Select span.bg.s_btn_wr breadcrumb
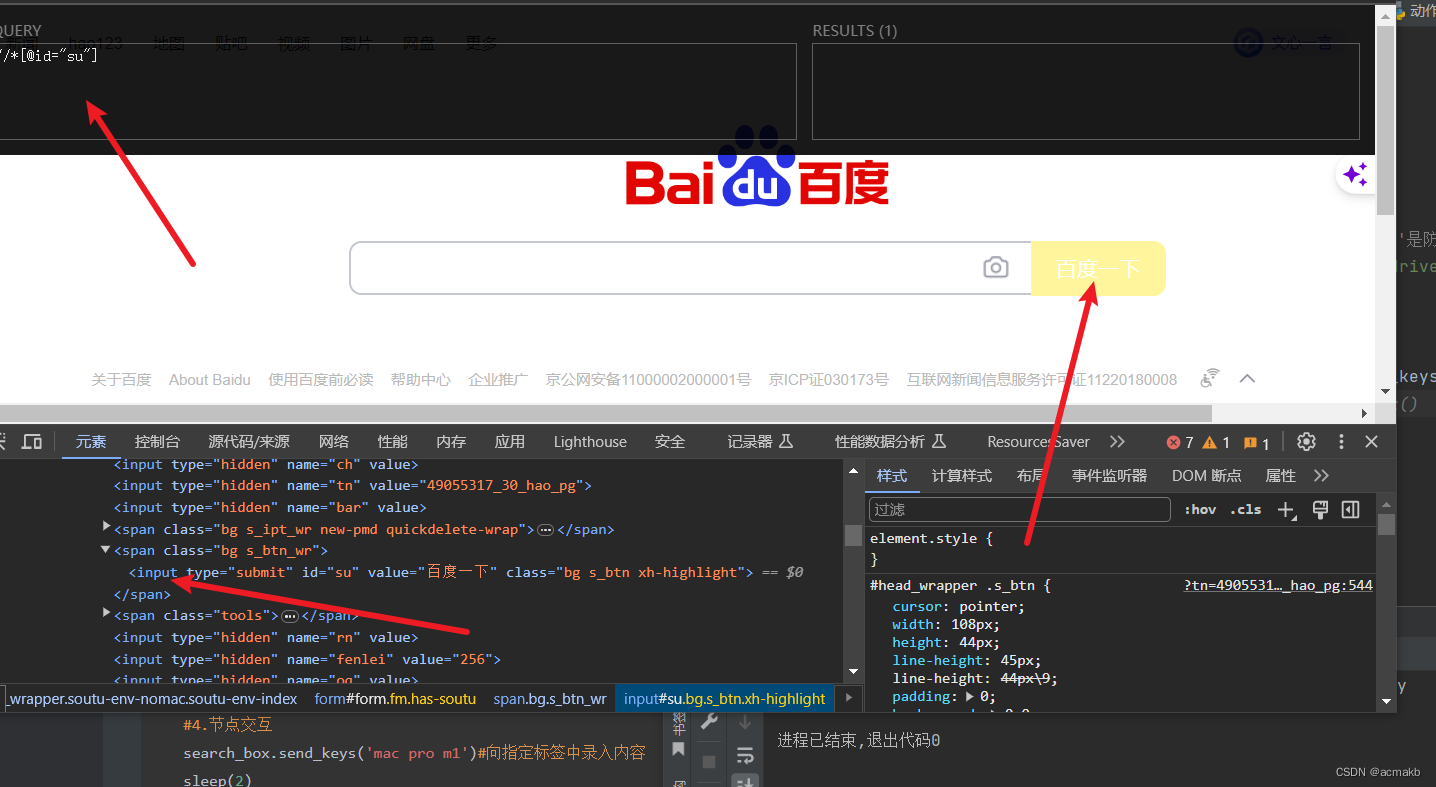This screenshot has height=787, width=1436. [550, 699]
